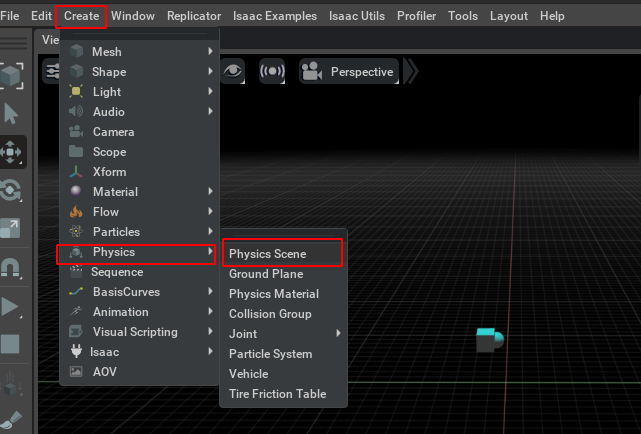Click the Isaac plug icon
This screenshot has height=434, width=641.
[76, 351]
